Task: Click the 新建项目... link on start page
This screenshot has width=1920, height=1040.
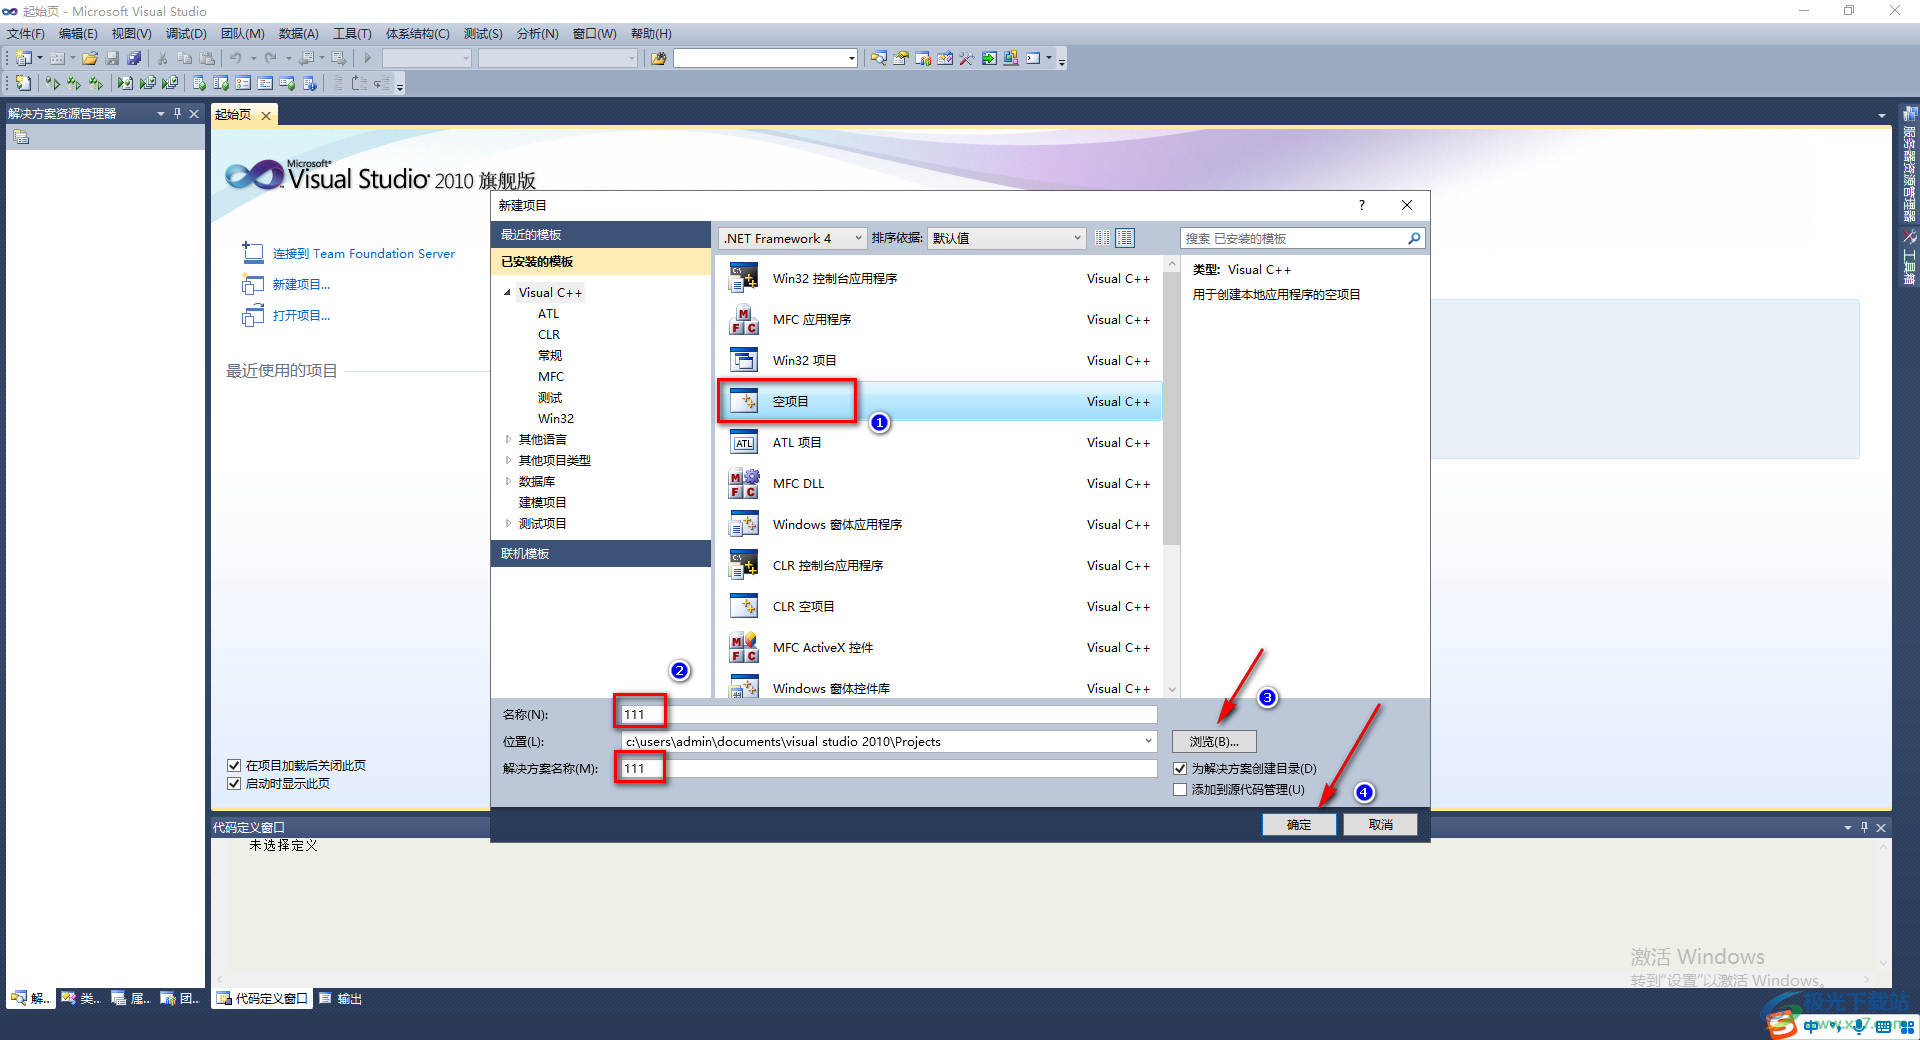Action: click(x=301, y=285)
